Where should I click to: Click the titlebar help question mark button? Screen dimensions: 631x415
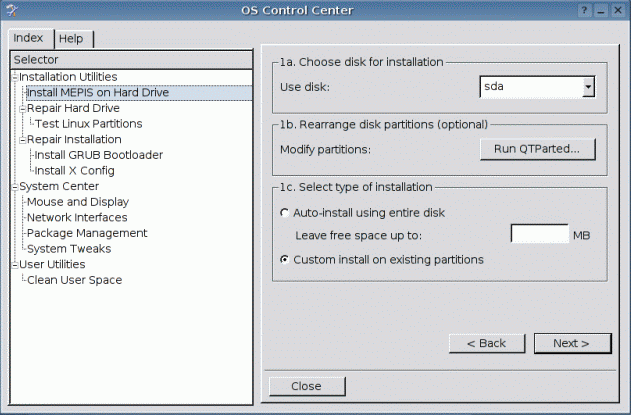click(584, 10)
